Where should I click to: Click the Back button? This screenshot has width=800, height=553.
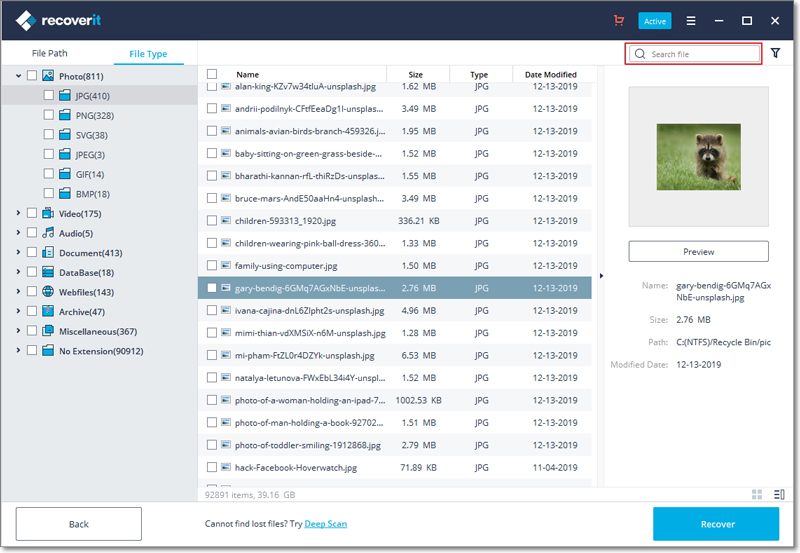point(79,524)
